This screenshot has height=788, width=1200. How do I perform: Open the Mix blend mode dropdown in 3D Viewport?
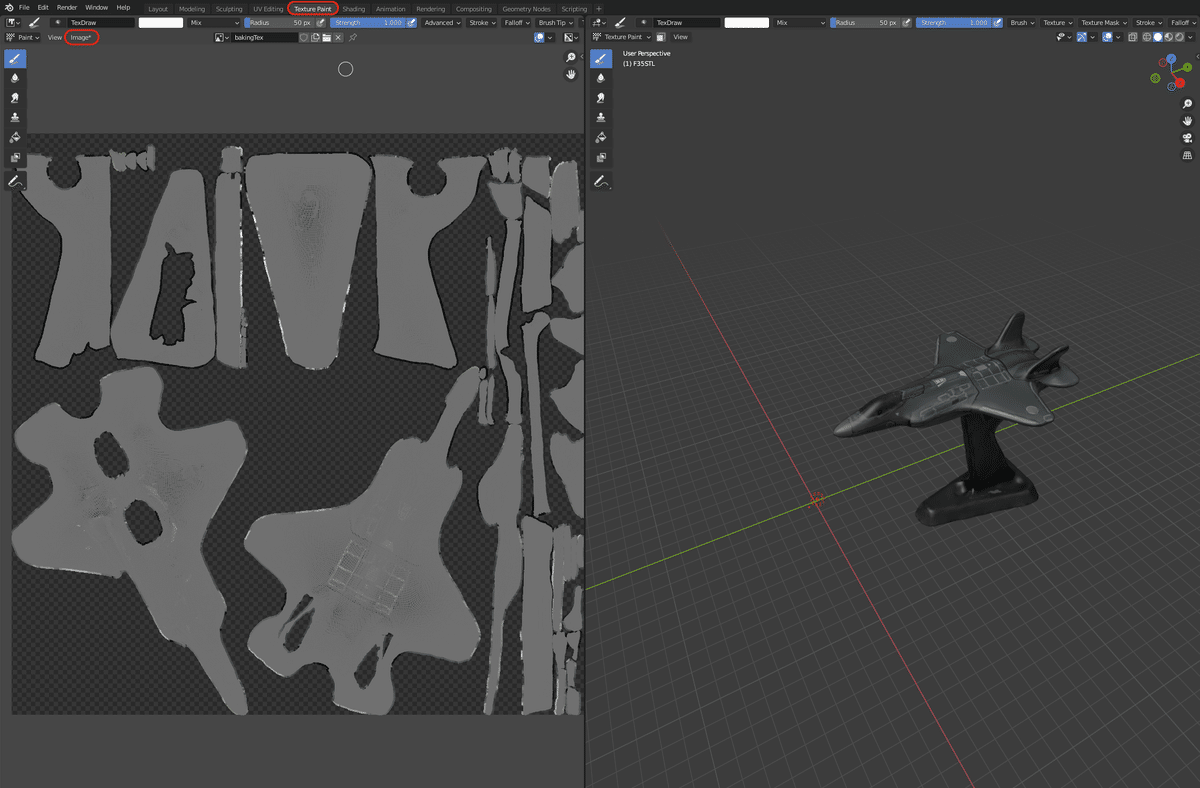point(800,22)
